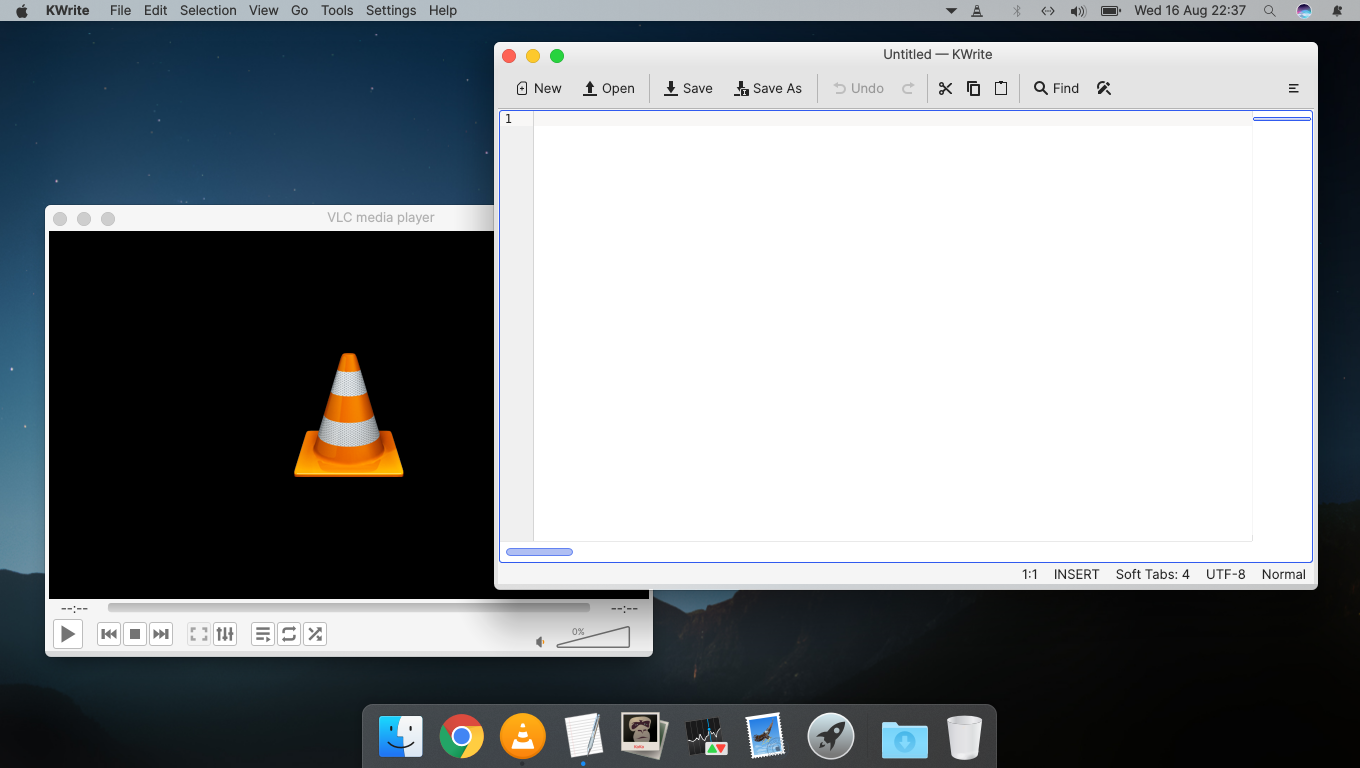
Task: Open the KWrite hamburger menu
Action: pyautogui.click(x=1293, y=88)
